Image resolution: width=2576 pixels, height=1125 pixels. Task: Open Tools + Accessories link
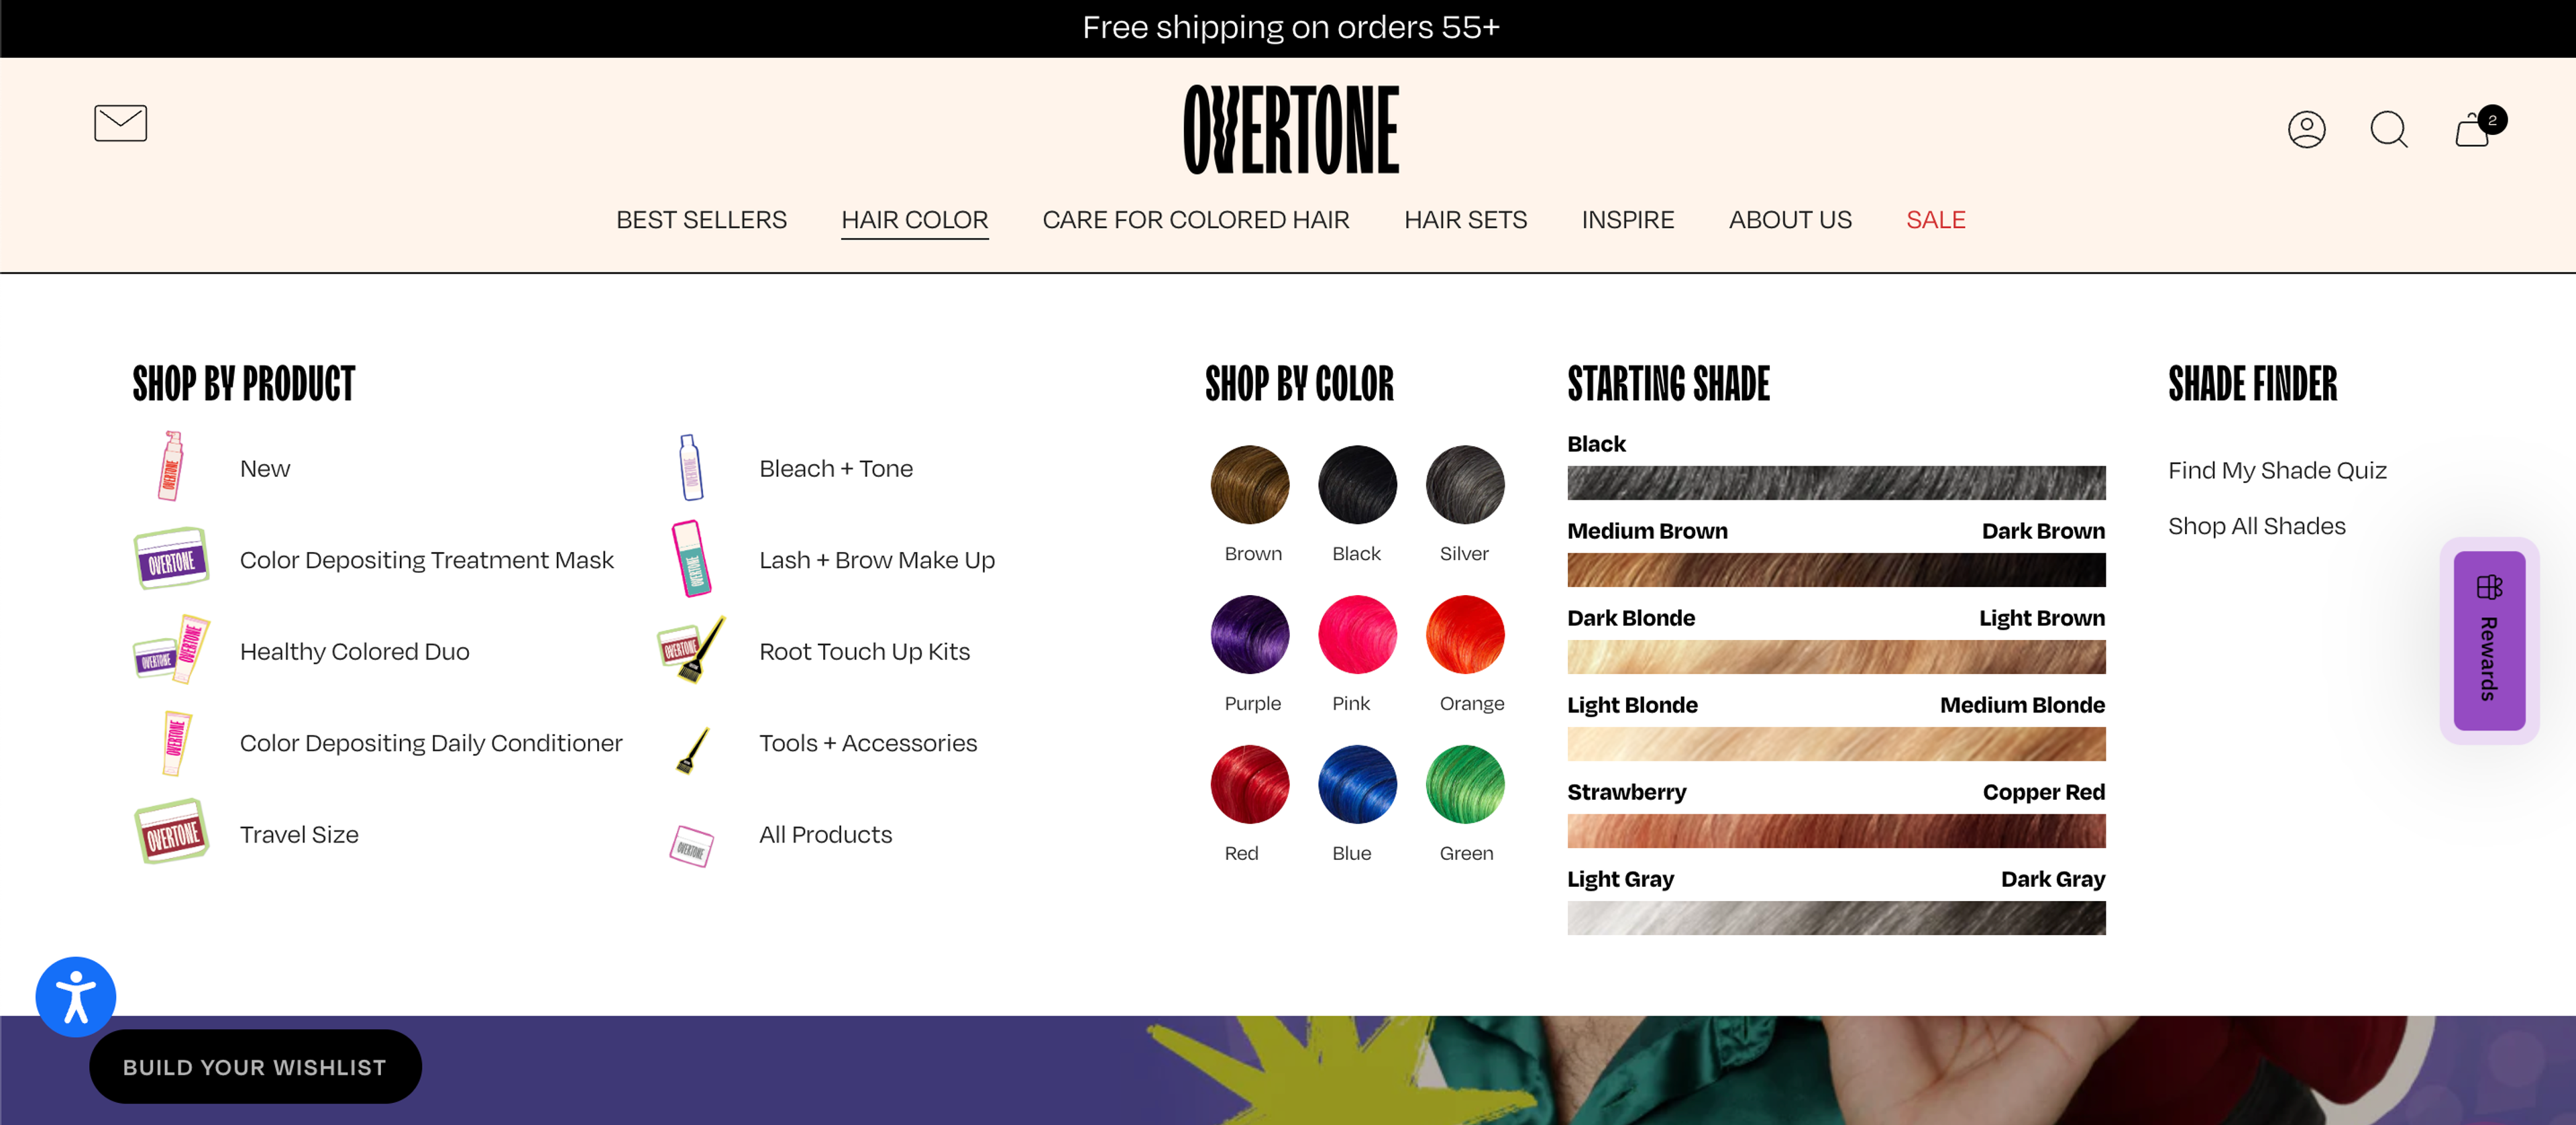tap(868, 743)
